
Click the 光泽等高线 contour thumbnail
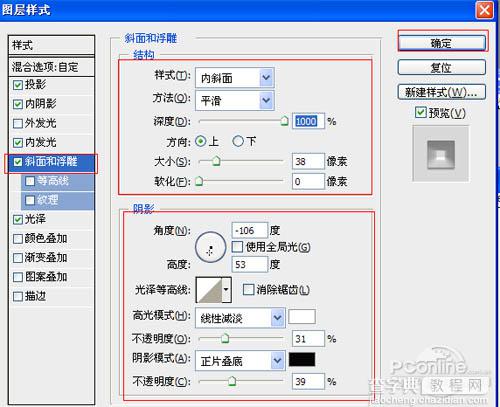pyautogui.click(x=209, y=290)
